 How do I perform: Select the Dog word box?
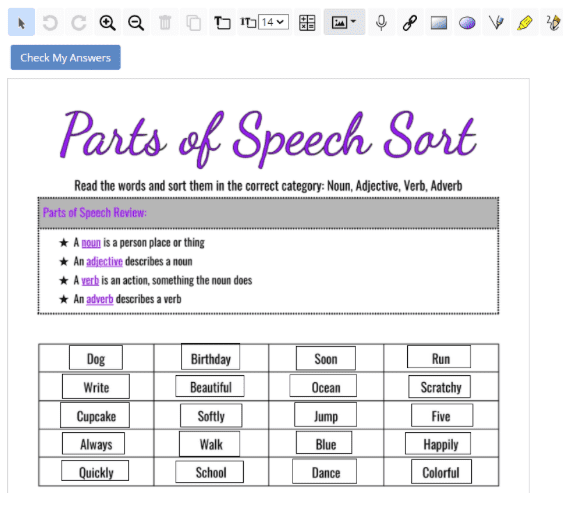pyautogui.click(x=96, y=358)
